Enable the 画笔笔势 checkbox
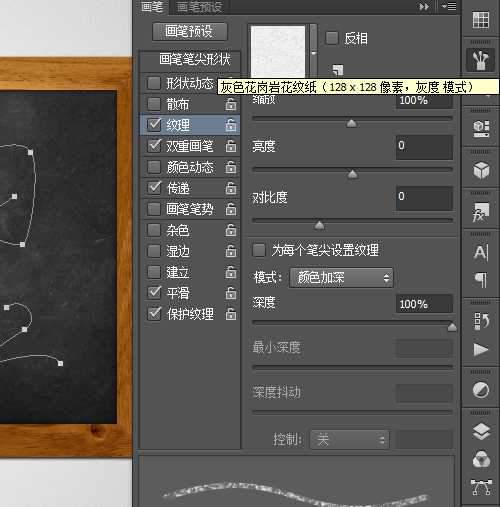The width and height of the screenshot is (500, 507). point(154,209)
